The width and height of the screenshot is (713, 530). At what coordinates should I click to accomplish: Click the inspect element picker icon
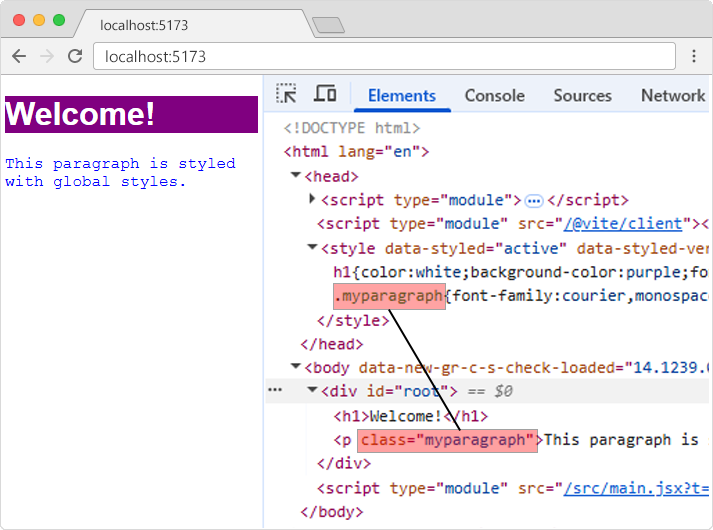tap(287, 94)
